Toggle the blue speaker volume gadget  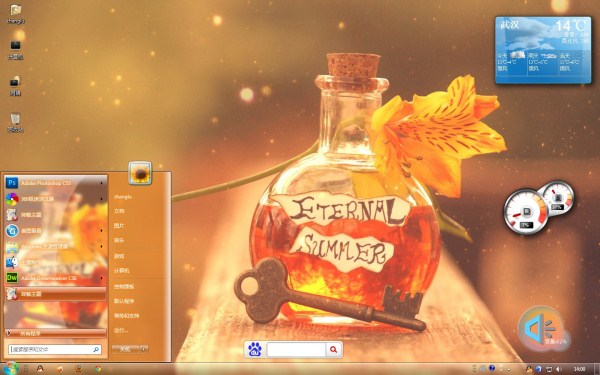(540, 328)
